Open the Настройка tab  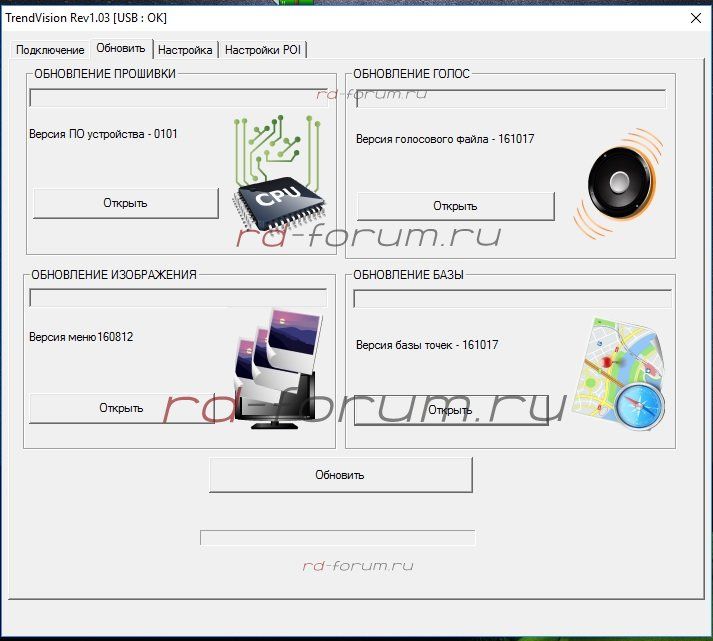coord(185,50)
